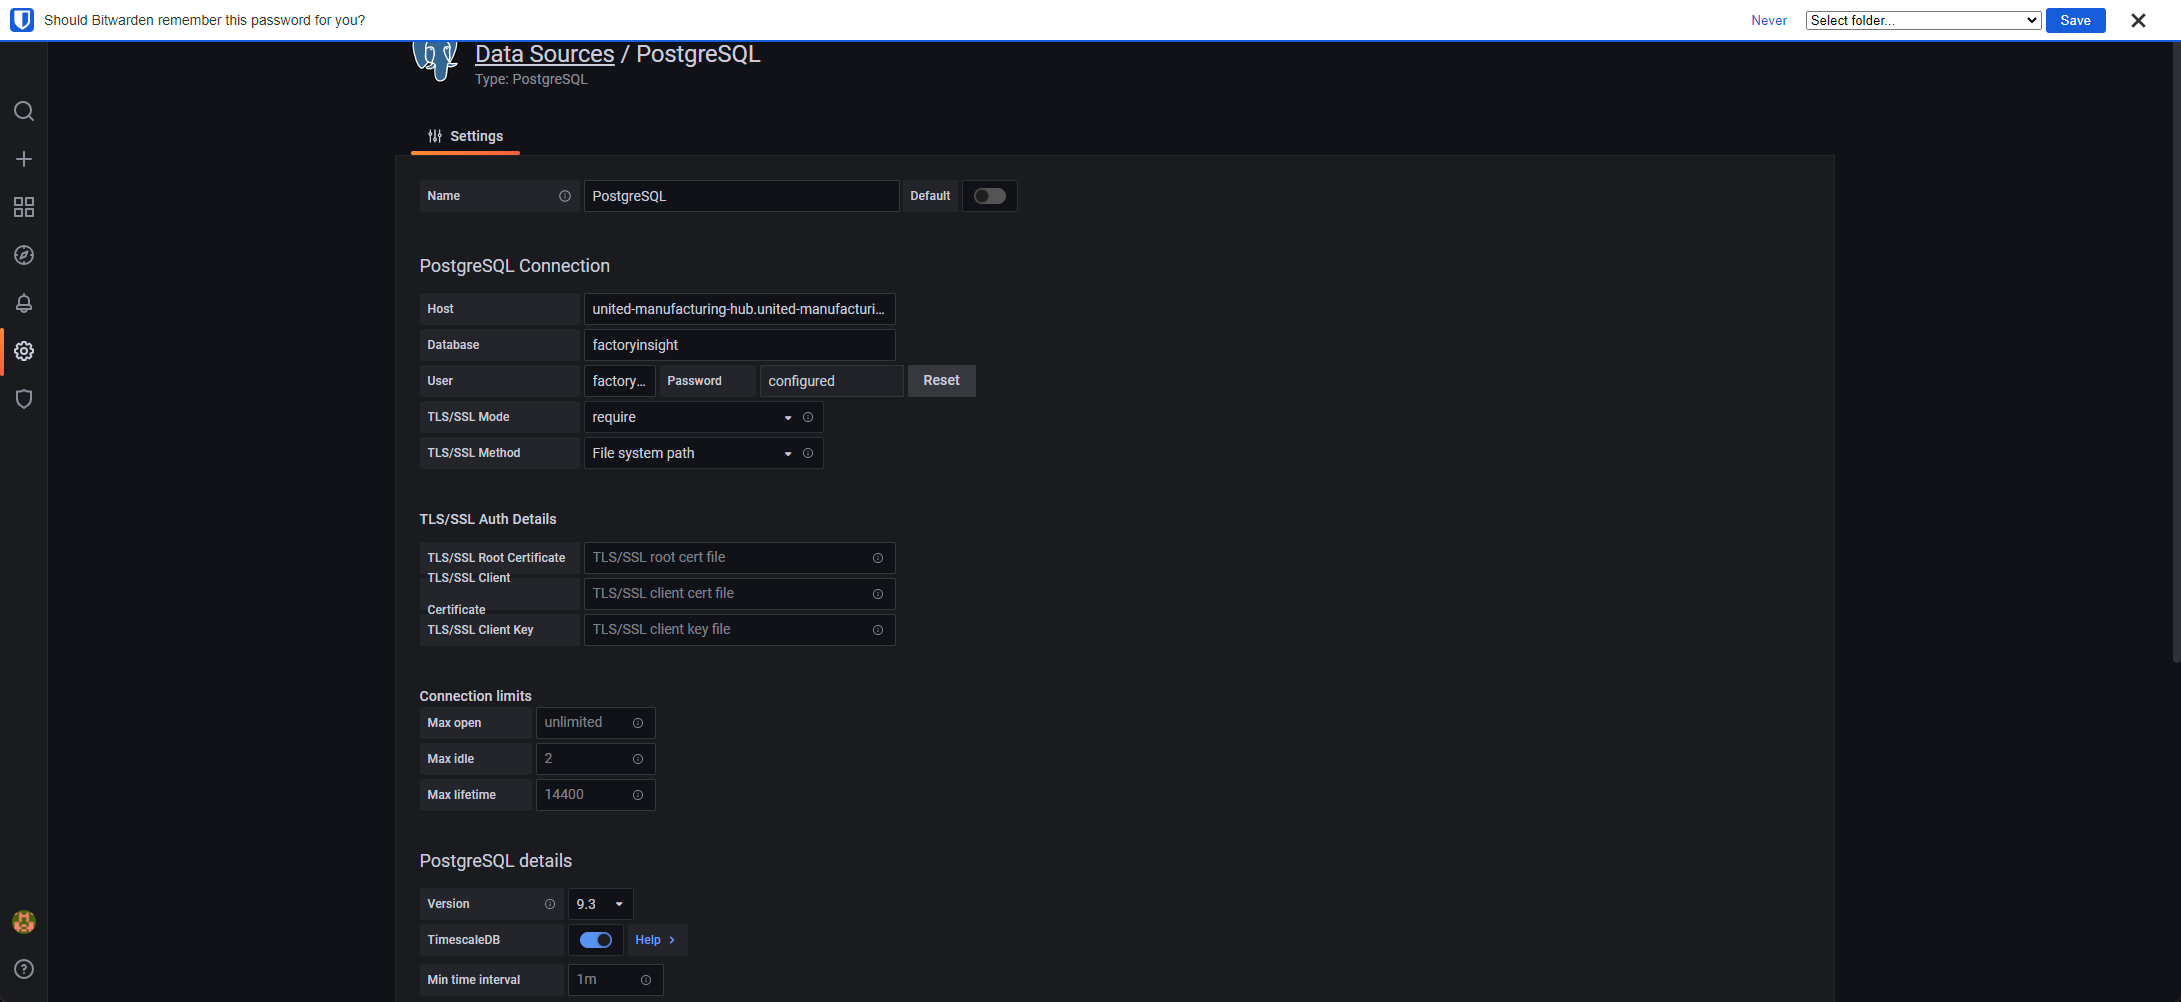Click the Create plus icon in sidebar

coord(24,159)
